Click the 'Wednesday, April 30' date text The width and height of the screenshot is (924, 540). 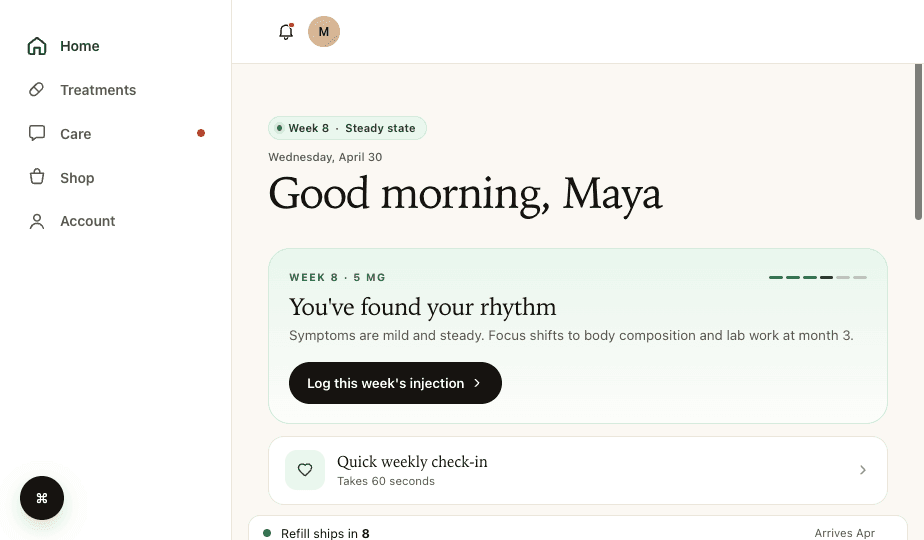pos(325,157)
